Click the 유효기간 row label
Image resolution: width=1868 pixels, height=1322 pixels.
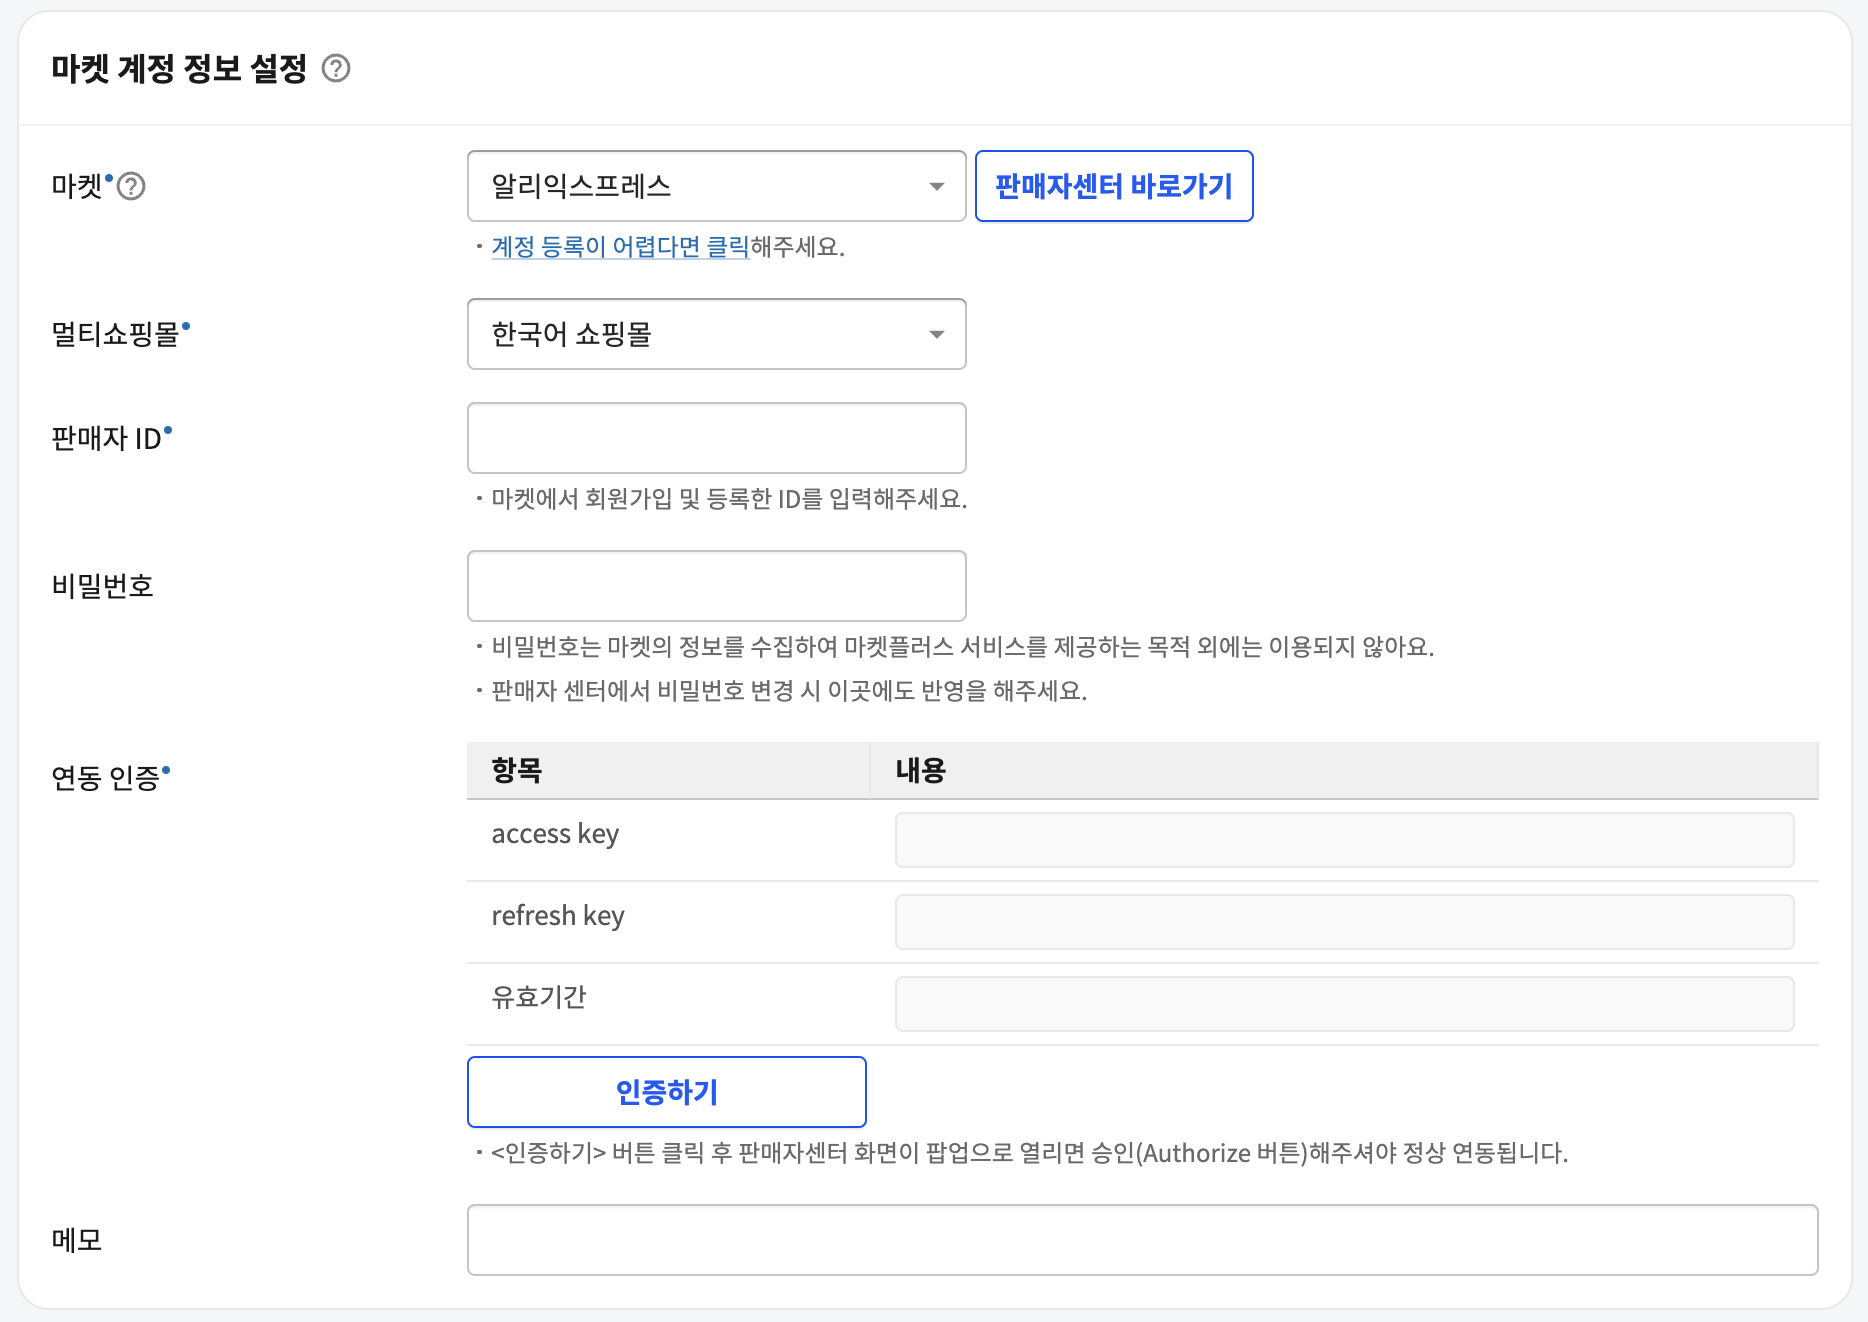(x=539, y=997)
